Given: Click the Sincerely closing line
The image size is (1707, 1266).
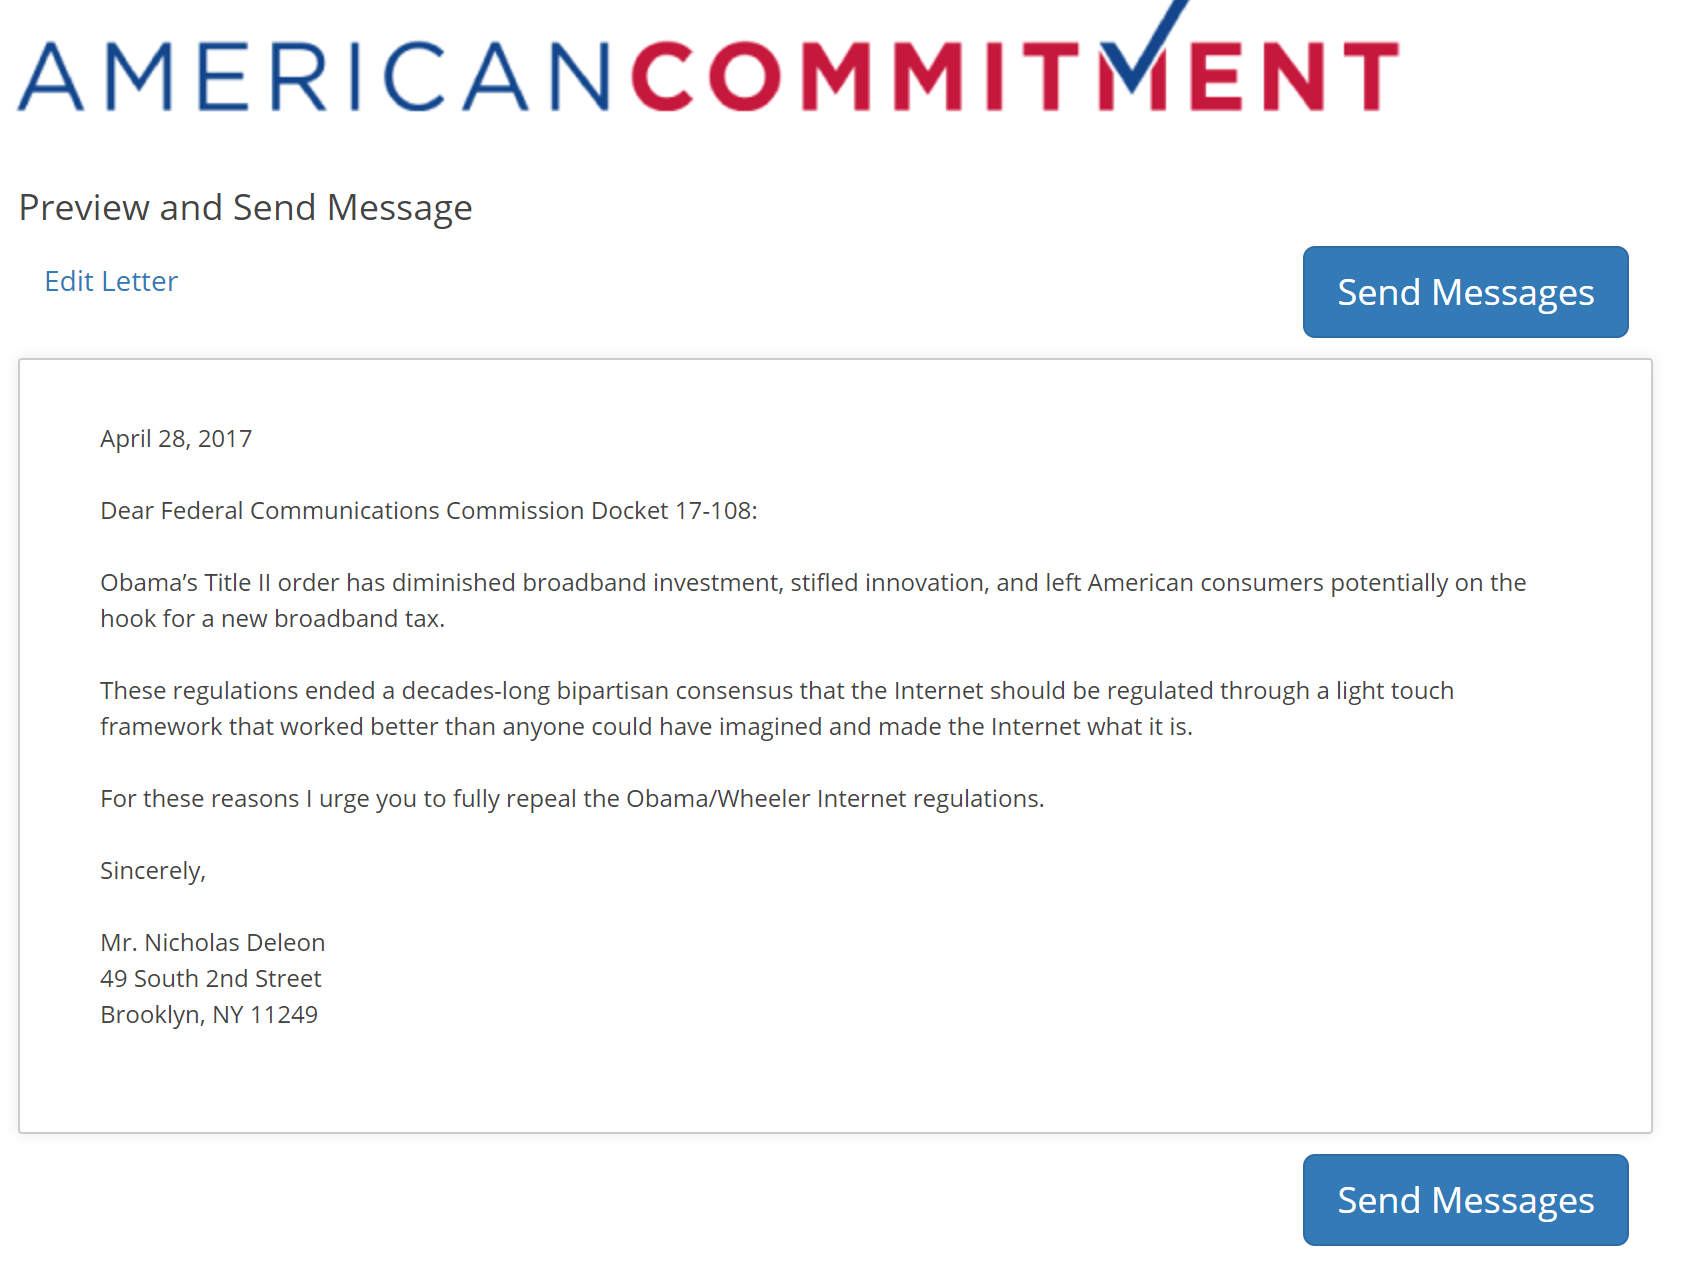Looking at the screenshot, I should point(153,871).
